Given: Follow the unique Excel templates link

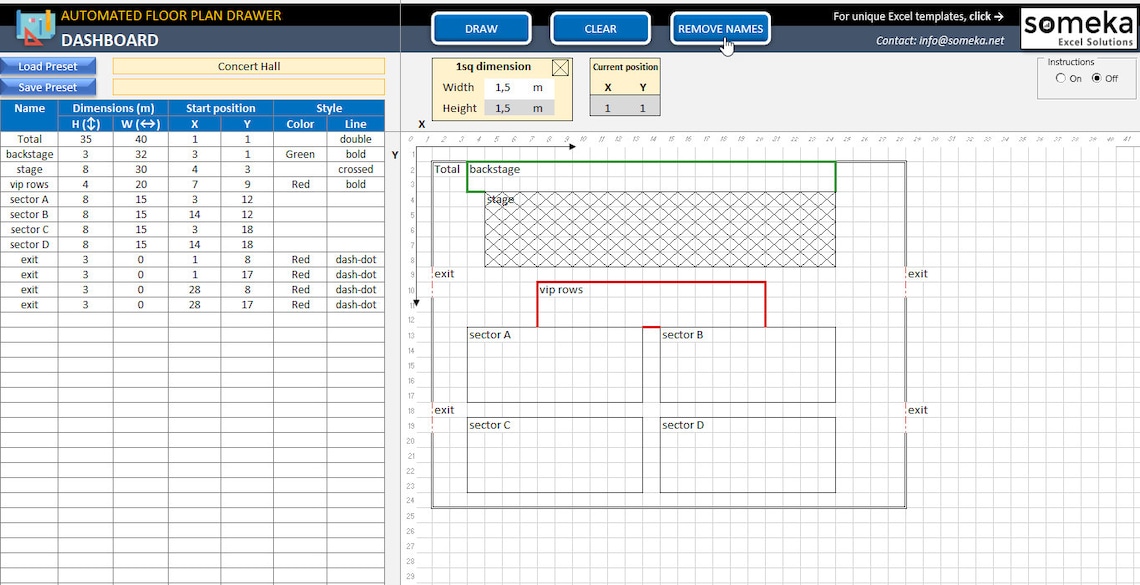Looking at the screenshot, I should coord(918,16).
